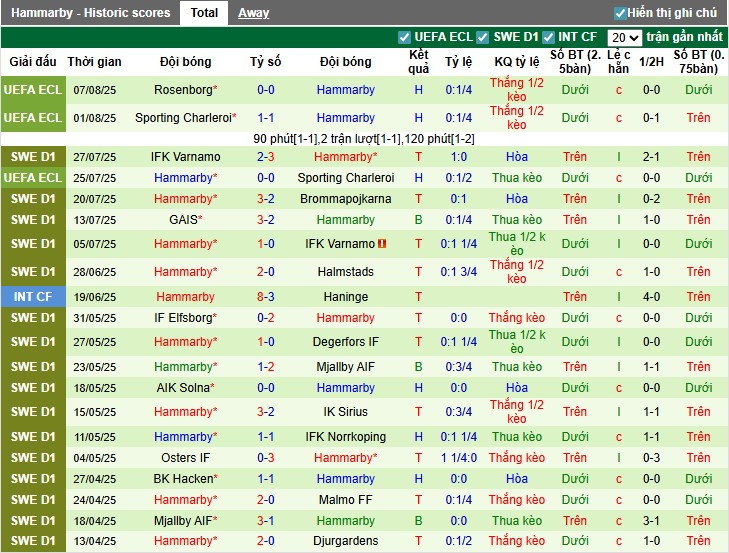Click the extra-time note under Sporting Charleroi
Viewport: 729px width, 553px height.
364,139
